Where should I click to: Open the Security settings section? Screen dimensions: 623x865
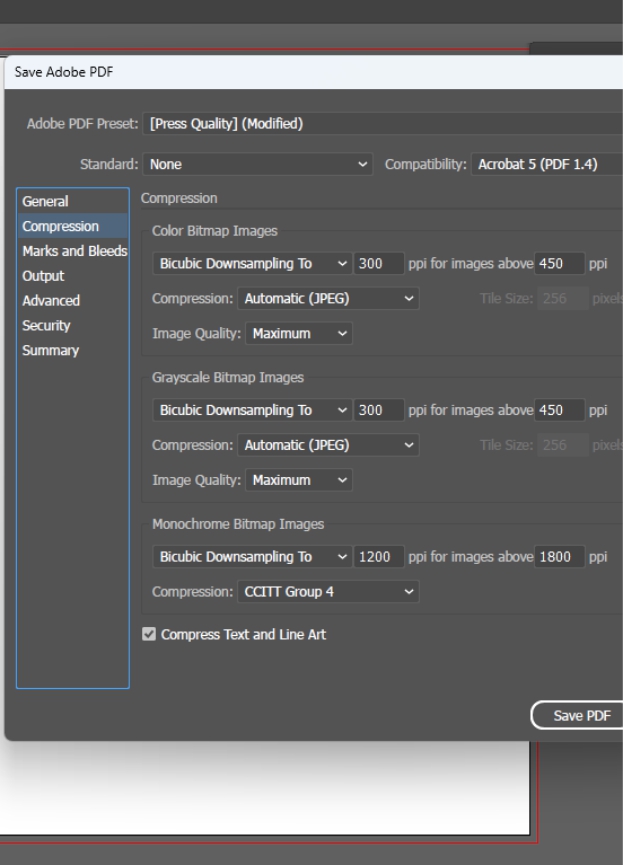46,326
